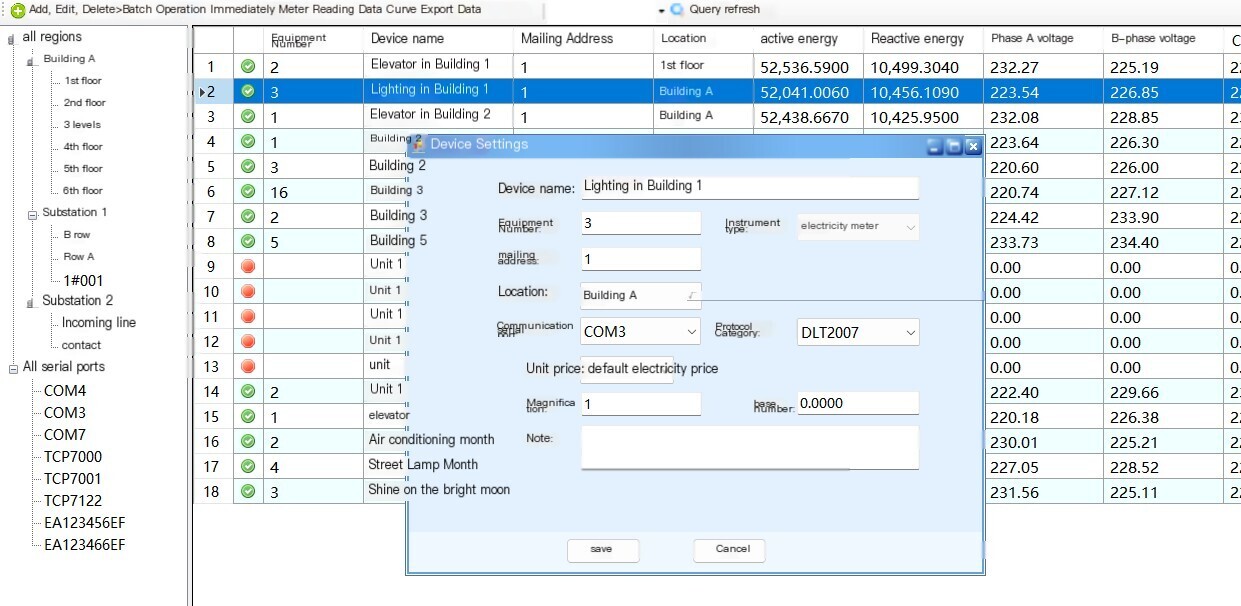Select the Incoming line tree item
The height and width of the screenshot is (606, 1241).
(x=99, y=323)
